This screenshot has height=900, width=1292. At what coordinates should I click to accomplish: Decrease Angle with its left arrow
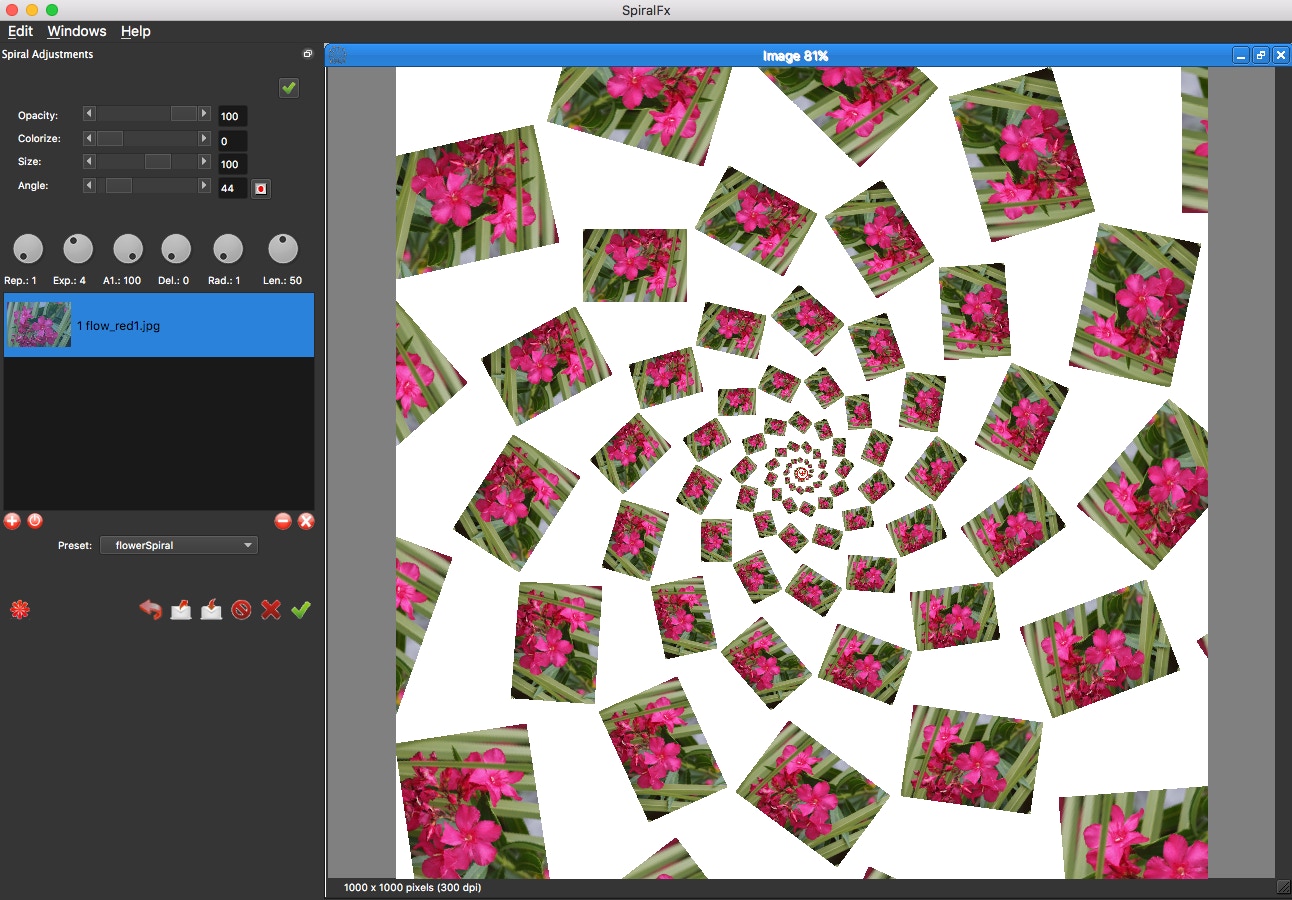click(x=89, y=185)
